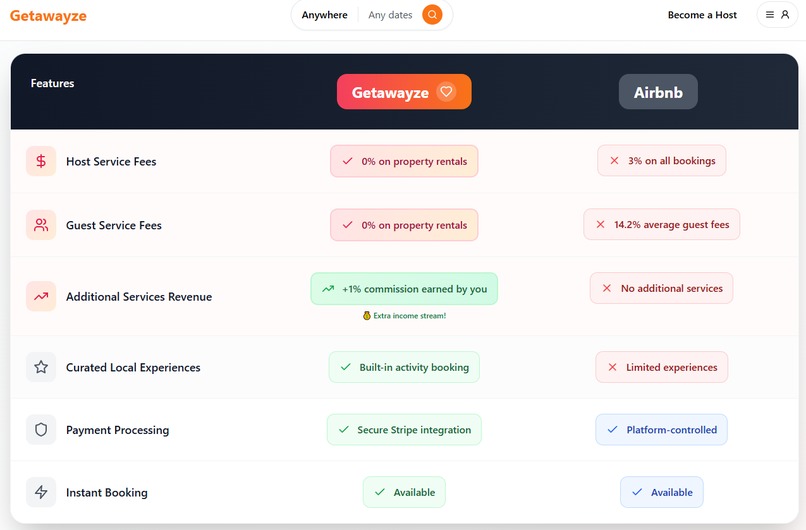Viewport: 806px width, 530px height.
Task: Click the 'Built-in activity booking' badge
Action: 404,367
